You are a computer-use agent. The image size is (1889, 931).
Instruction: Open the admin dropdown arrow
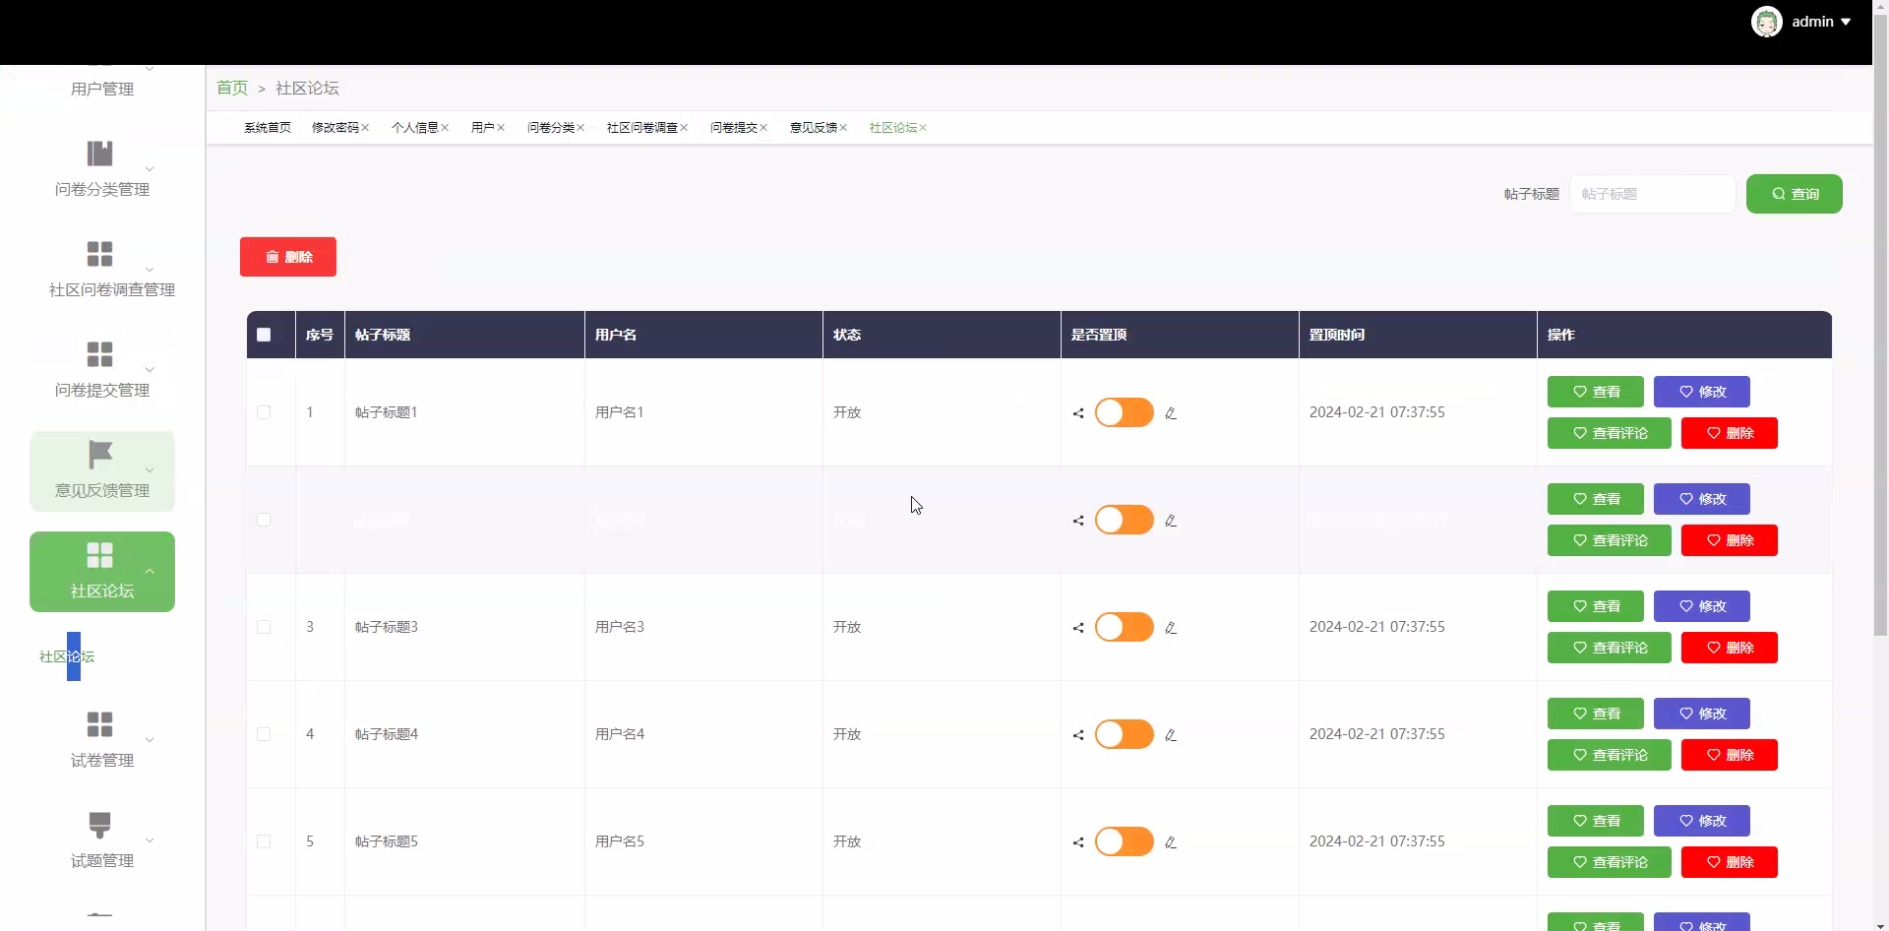pyautogui.click(x=1845, y=22)
